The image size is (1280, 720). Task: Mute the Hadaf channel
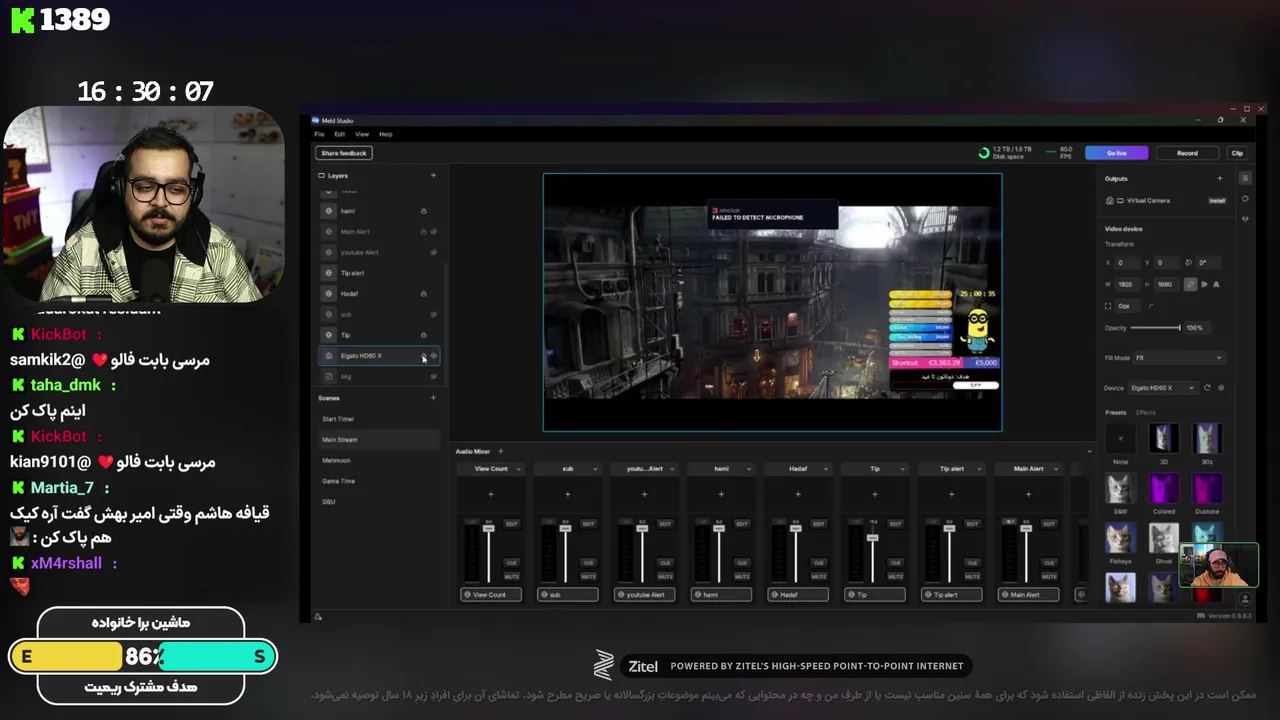click(x=819, y=577)
